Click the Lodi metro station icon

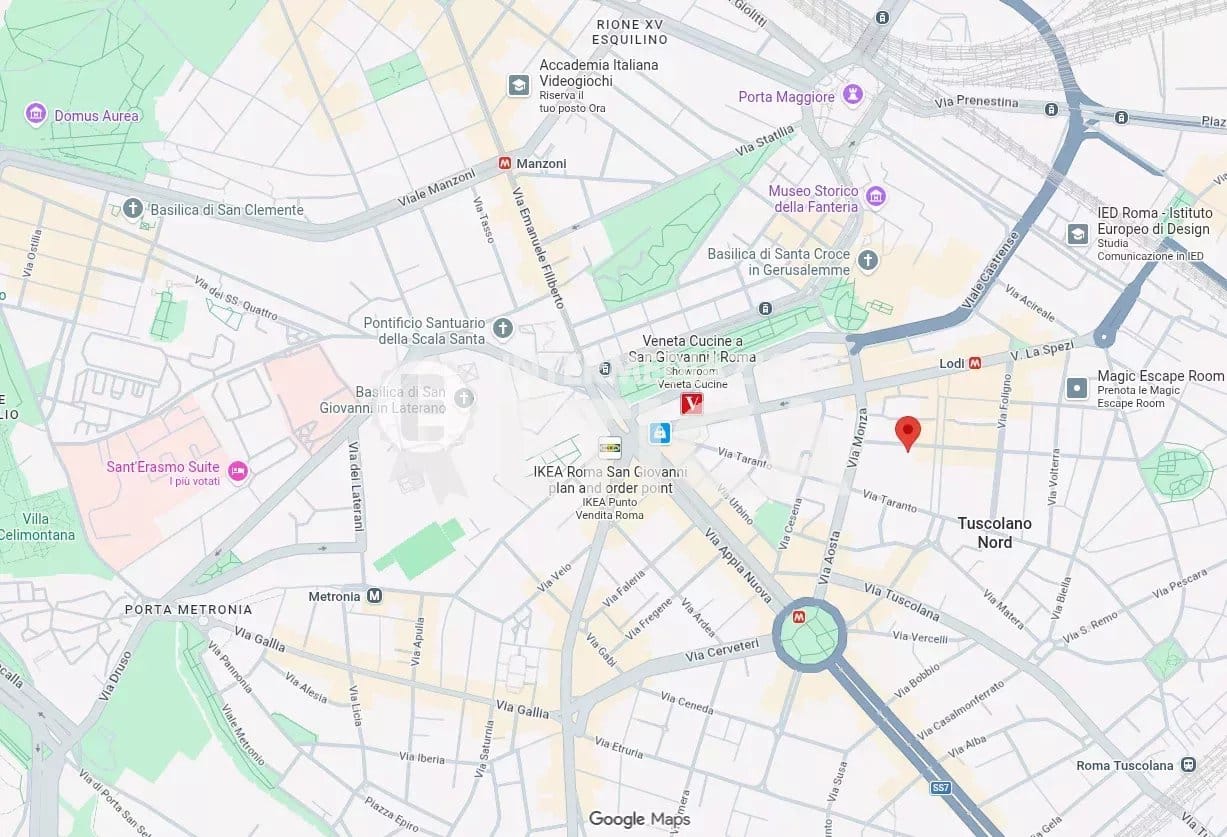[x=974, y=364]
